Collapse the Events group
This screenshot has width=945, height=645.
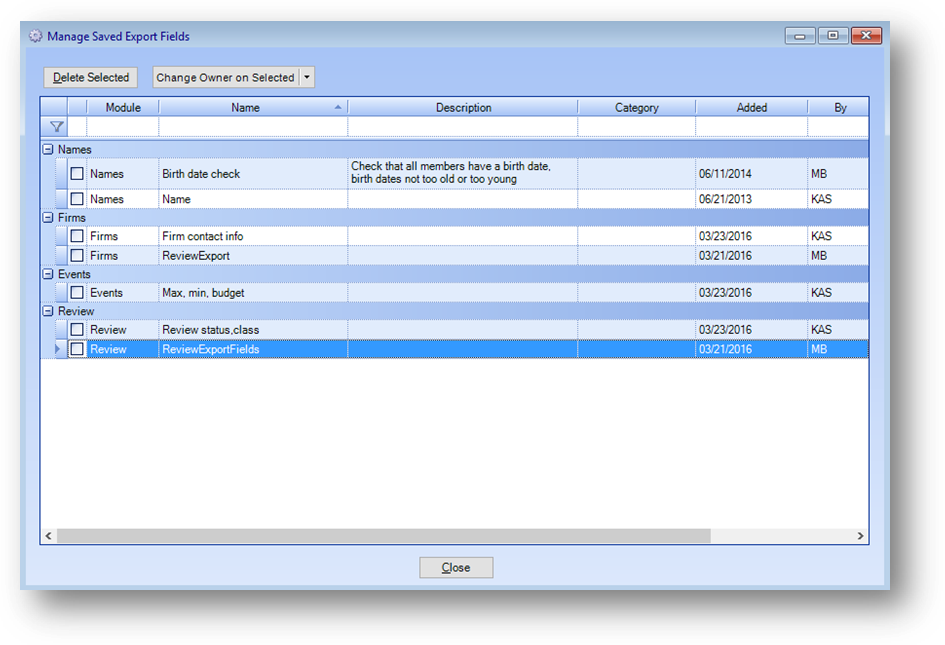(x=48, y=274)
